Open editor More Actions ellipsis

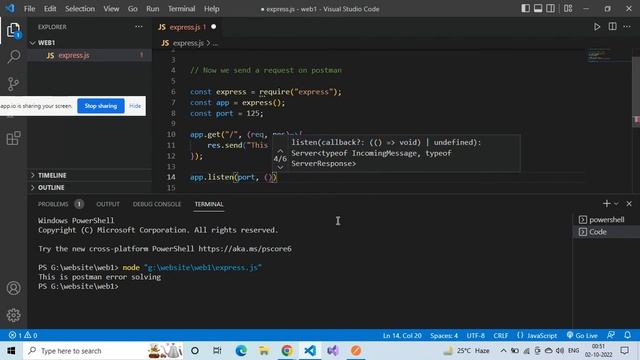tap(627, 27)
